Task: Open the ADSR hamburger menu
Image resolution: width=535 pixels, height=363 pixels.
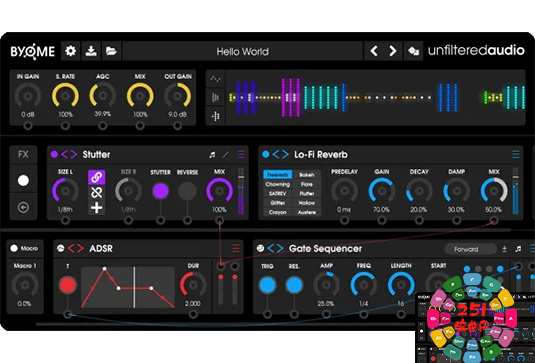Action: pos(236,248)
